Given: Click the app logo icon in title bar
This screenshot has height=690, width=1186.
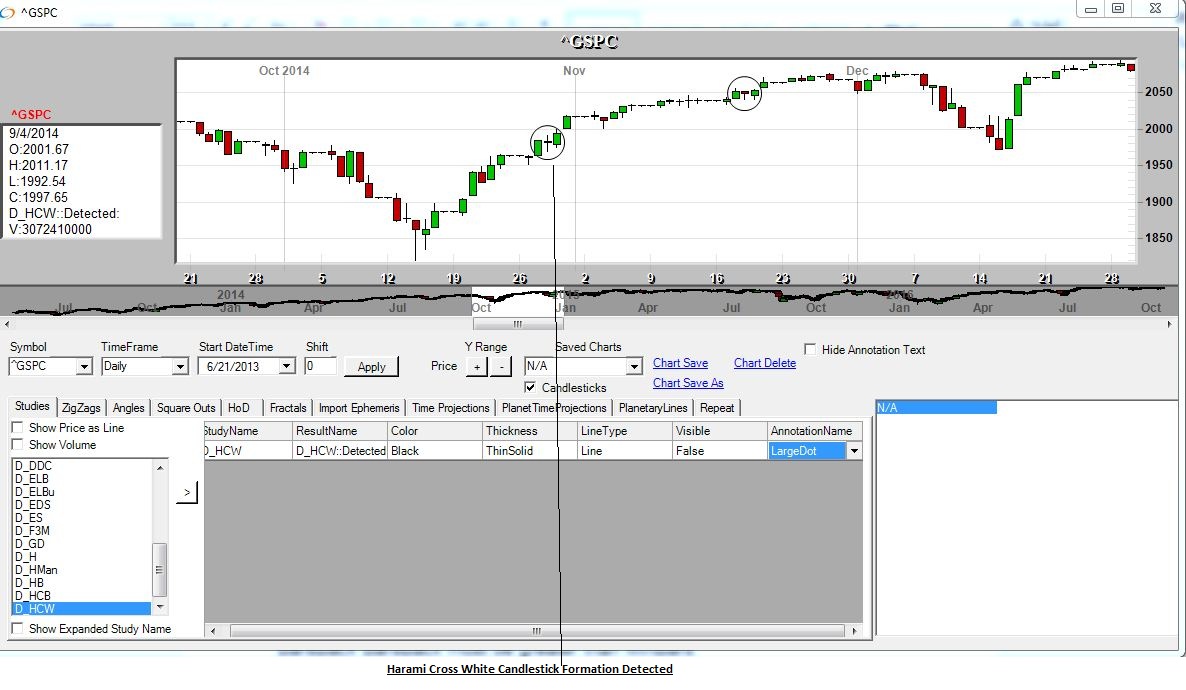Looking at the screenshot, I should pos(8,13).
